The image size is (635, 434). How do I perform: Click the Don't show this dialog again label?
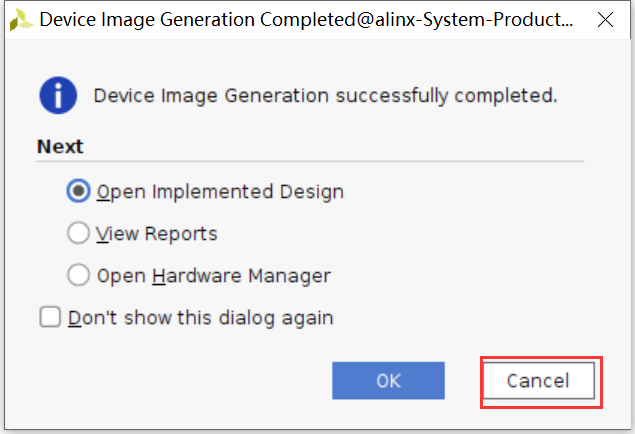[x=201, y=318]
